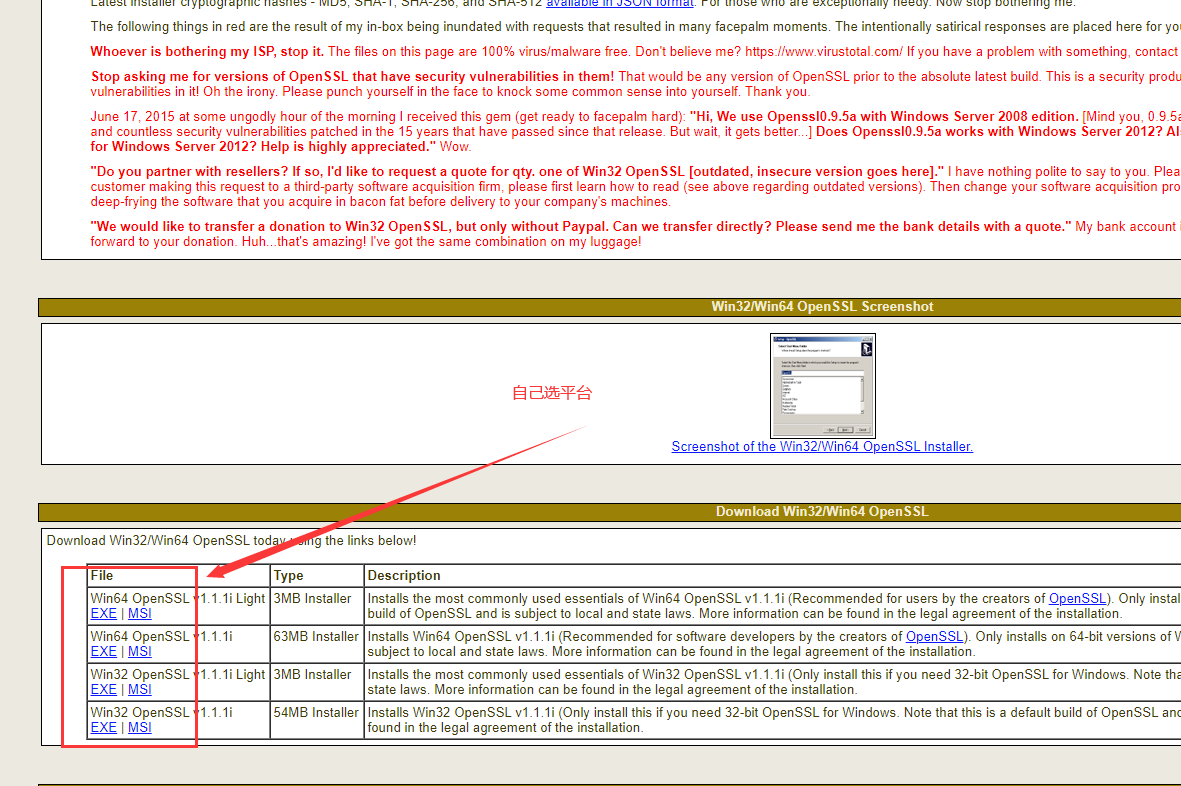This screenshot has height=786, width=1181.
Task: Open OpenSSL link in Win64 63MB description
Action: coord(934,636)
